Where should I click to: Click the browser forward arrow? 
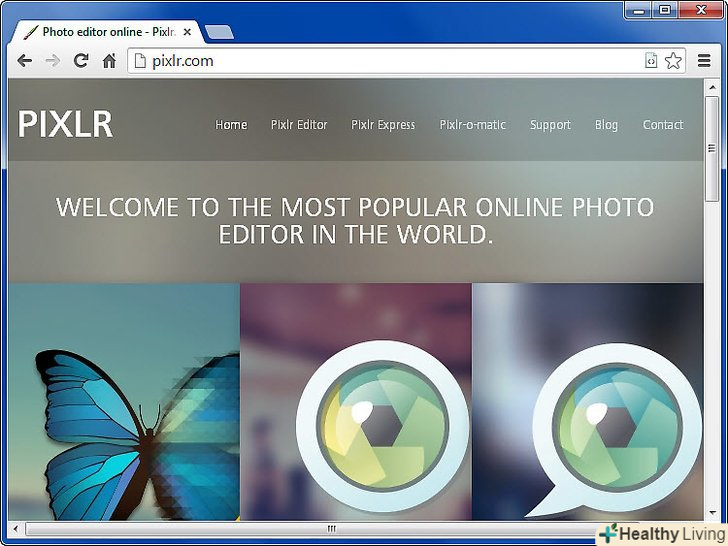[53, 60]
